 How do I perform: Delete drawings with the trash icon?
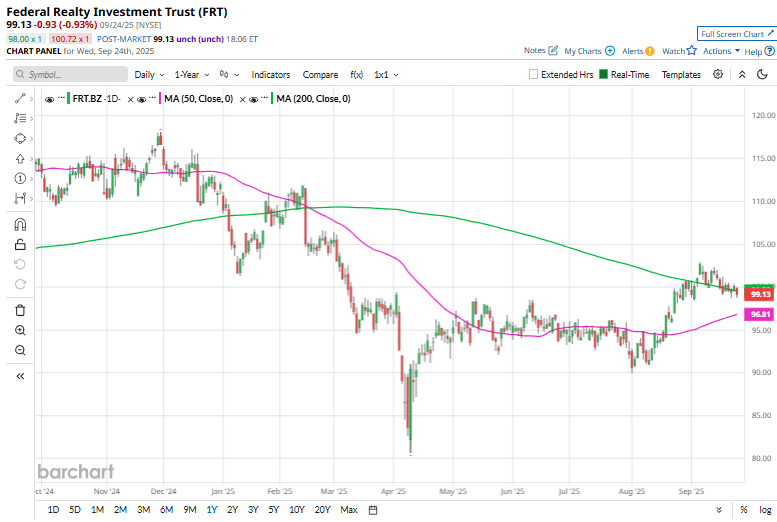[x=20, y=310]
